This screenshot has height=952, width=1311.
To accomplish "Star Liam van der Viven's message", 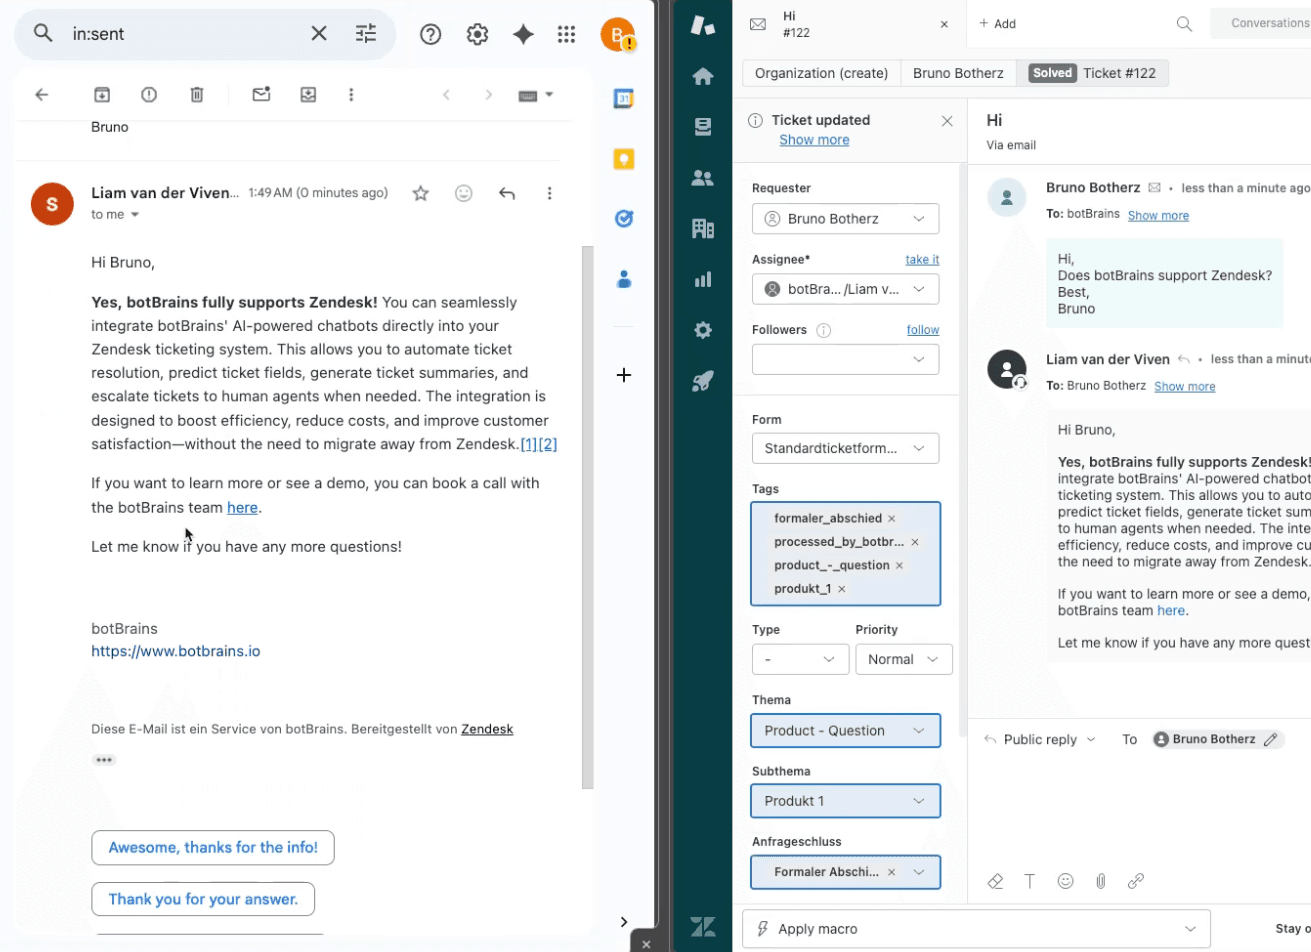I will point(420,192).
